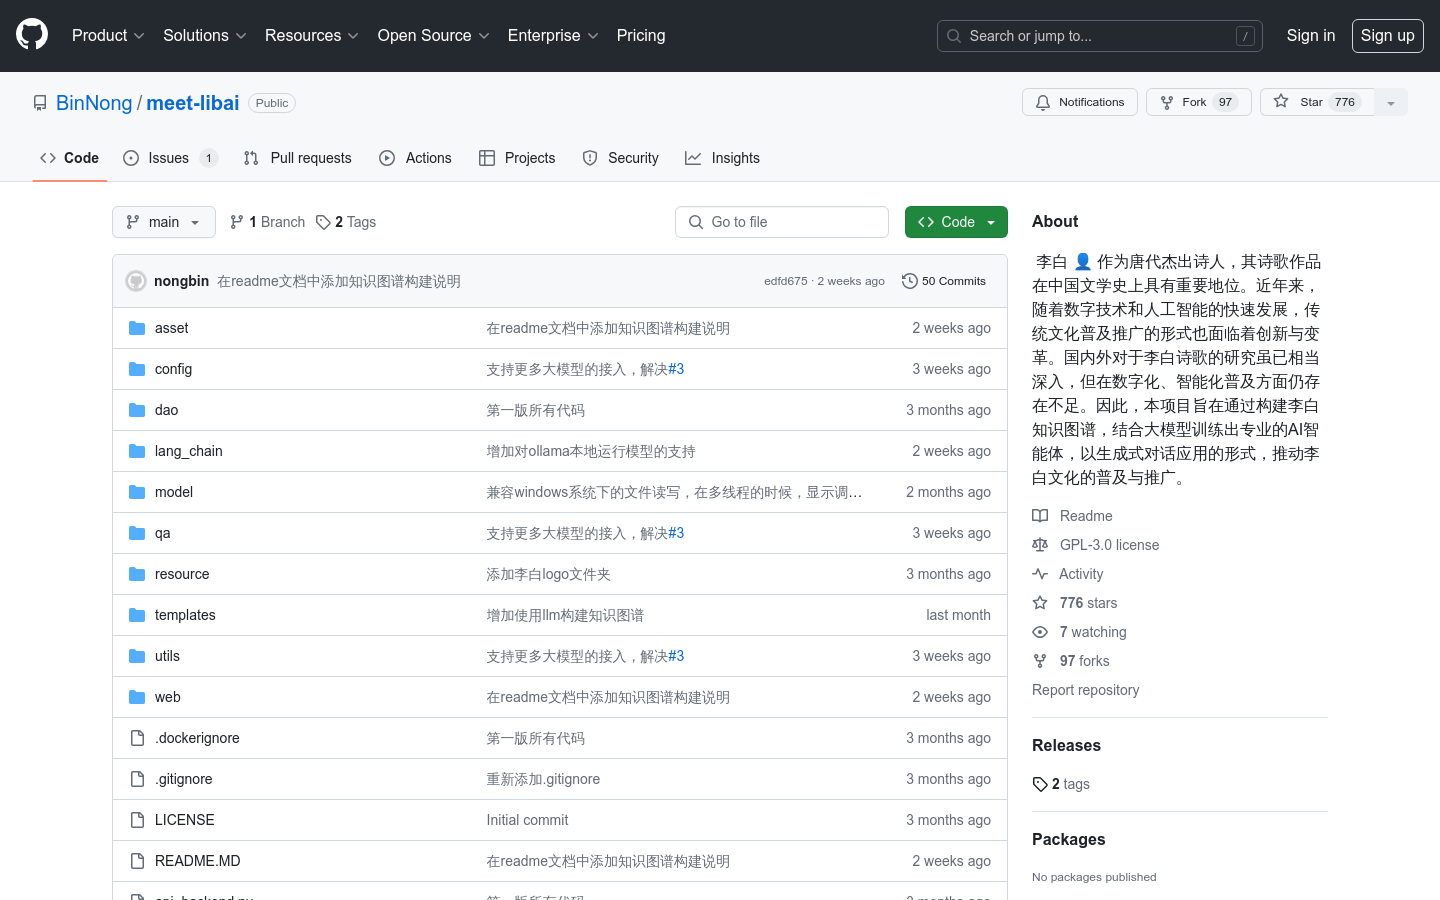1440x900 pixels.
Task: Focus the Search or jump to field
Action: [1100, 36]
